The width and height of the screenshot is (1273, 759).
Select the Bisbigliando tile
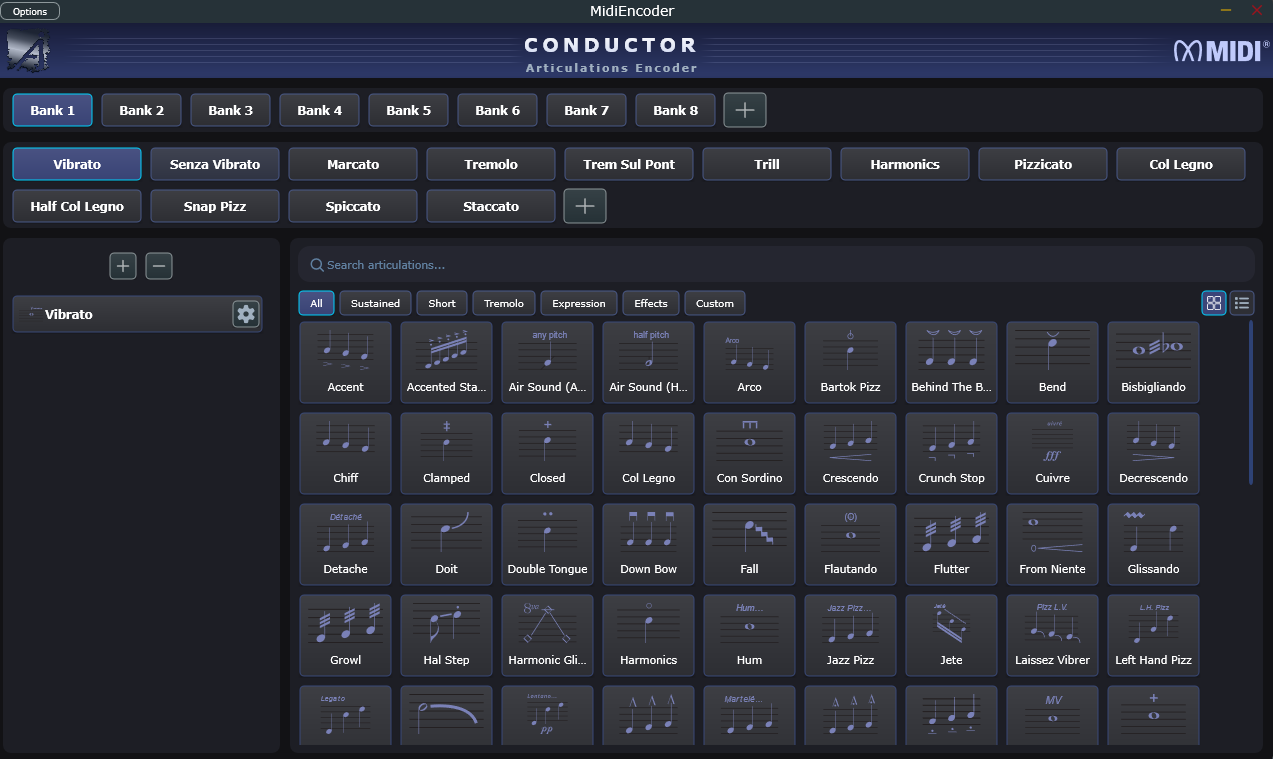[x=1153, y=362]
